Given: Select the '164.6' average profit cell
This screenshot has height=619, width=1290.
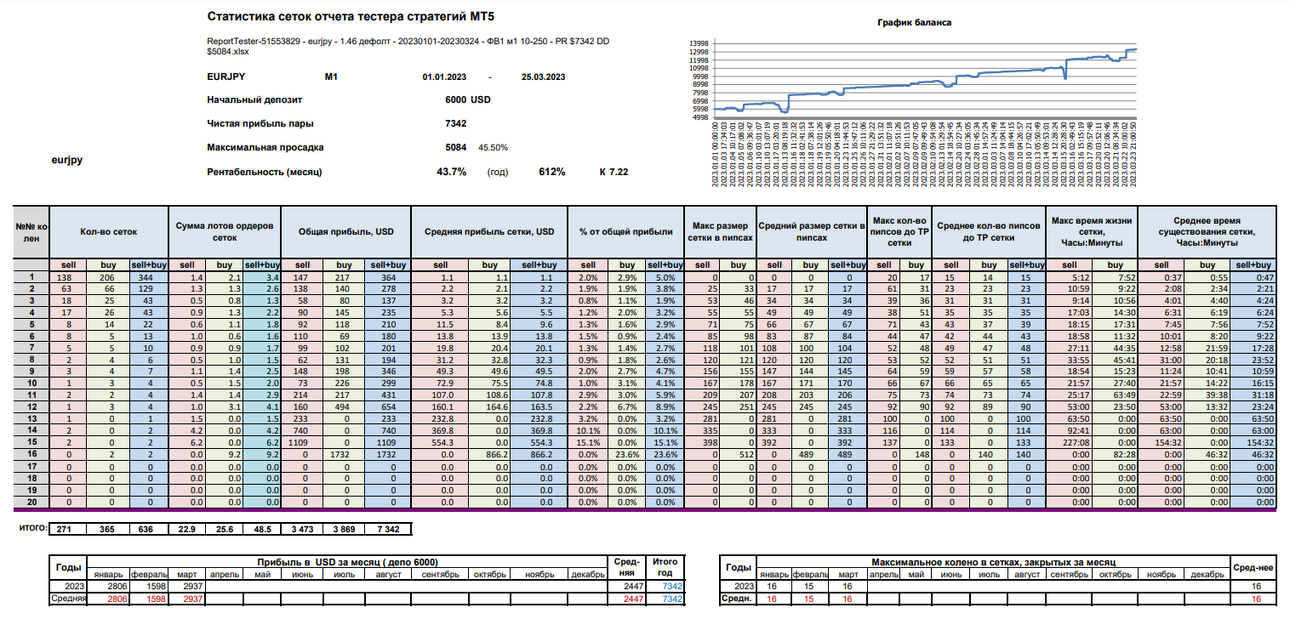Looking at the screenshot, I should (x=489, y=408).
